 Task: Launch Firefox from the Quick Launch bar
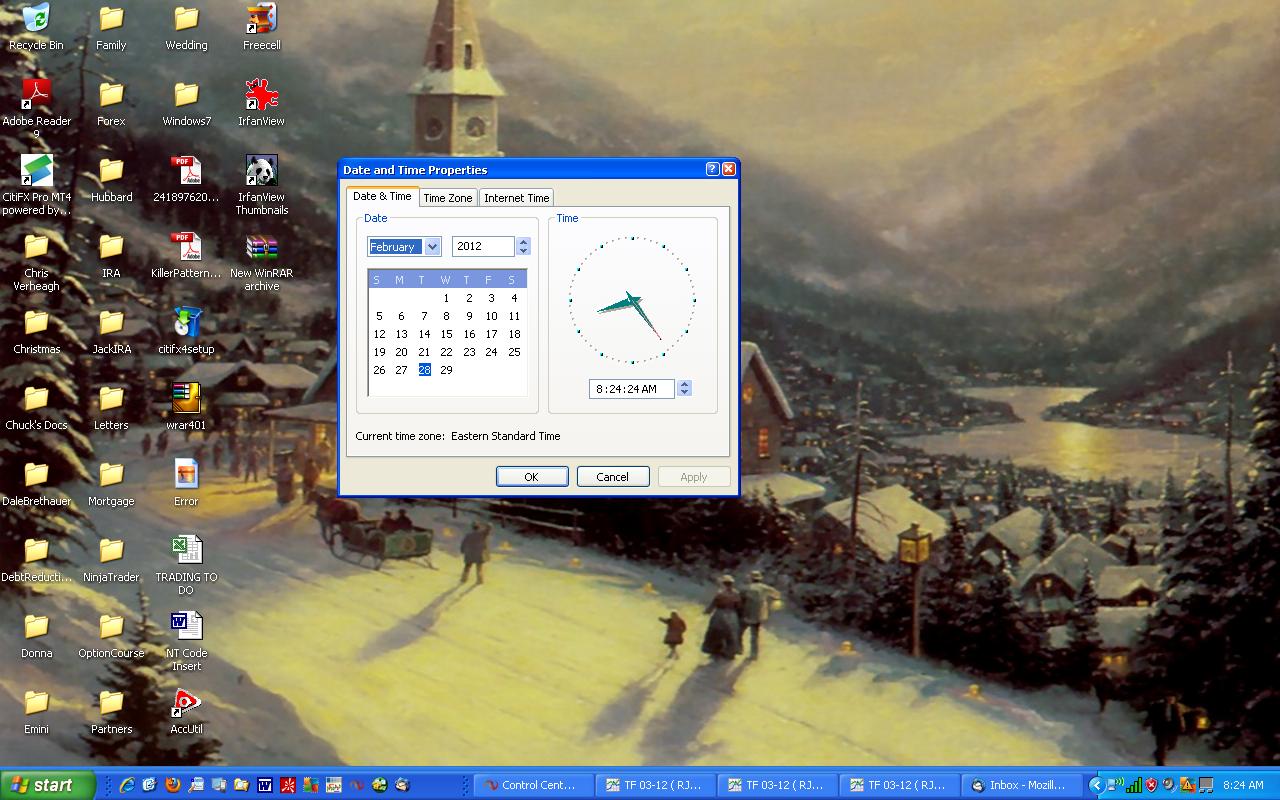(x=173, y=785)
